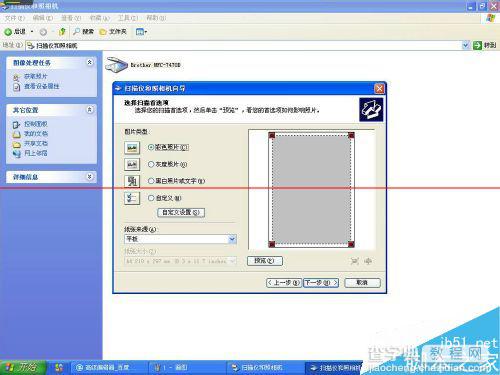Open the File menu
Viewport: 500px width, 375px height.
click(15, 18)
